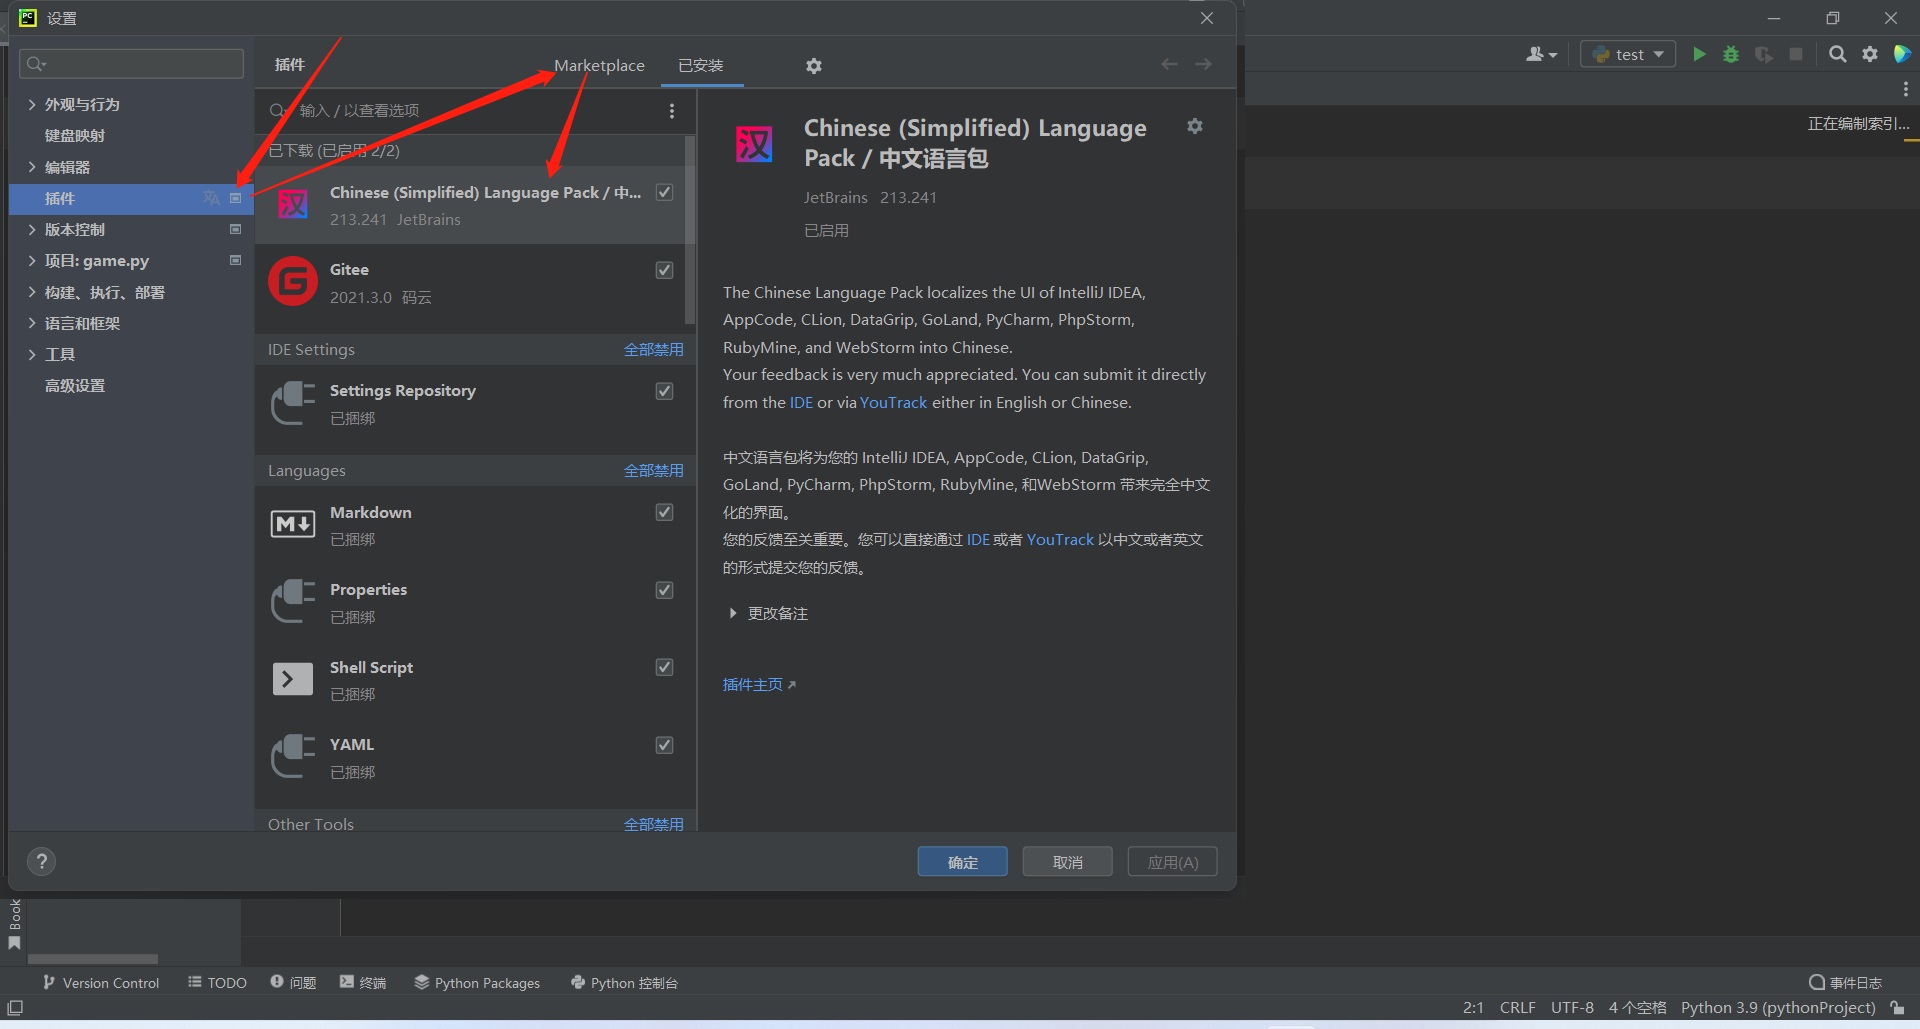Image resolution: width=1920 pixels, height=1029 pixels.
Task: Click the plugins settings gear icon
Action: [x=814, y=66]
